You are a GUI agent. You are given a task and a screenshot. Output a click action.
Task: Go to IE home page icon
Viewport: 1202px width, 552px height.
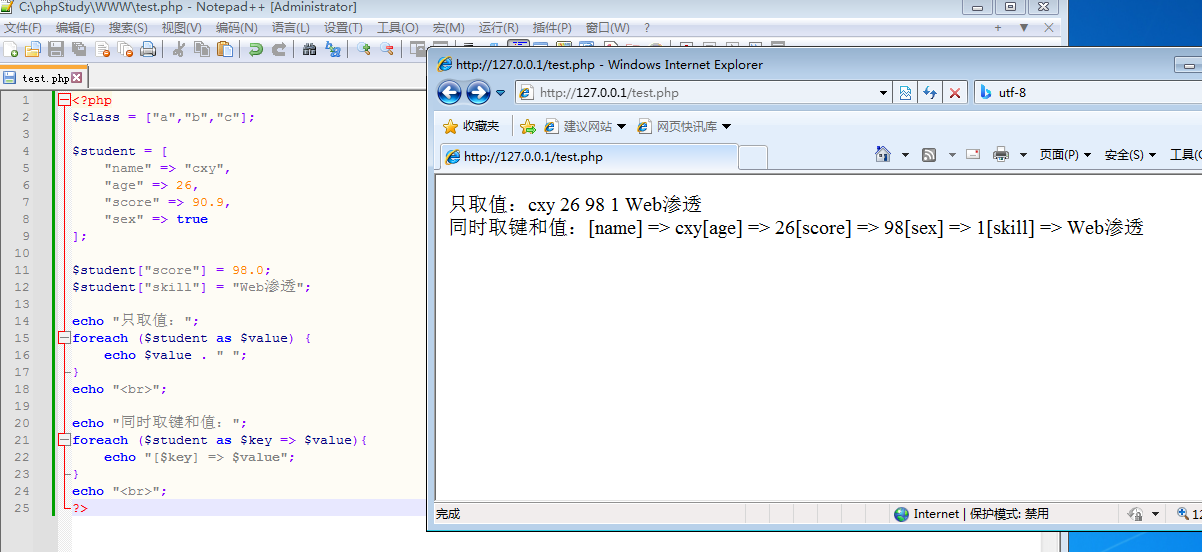pyautogui.click(x=883, y=154)
